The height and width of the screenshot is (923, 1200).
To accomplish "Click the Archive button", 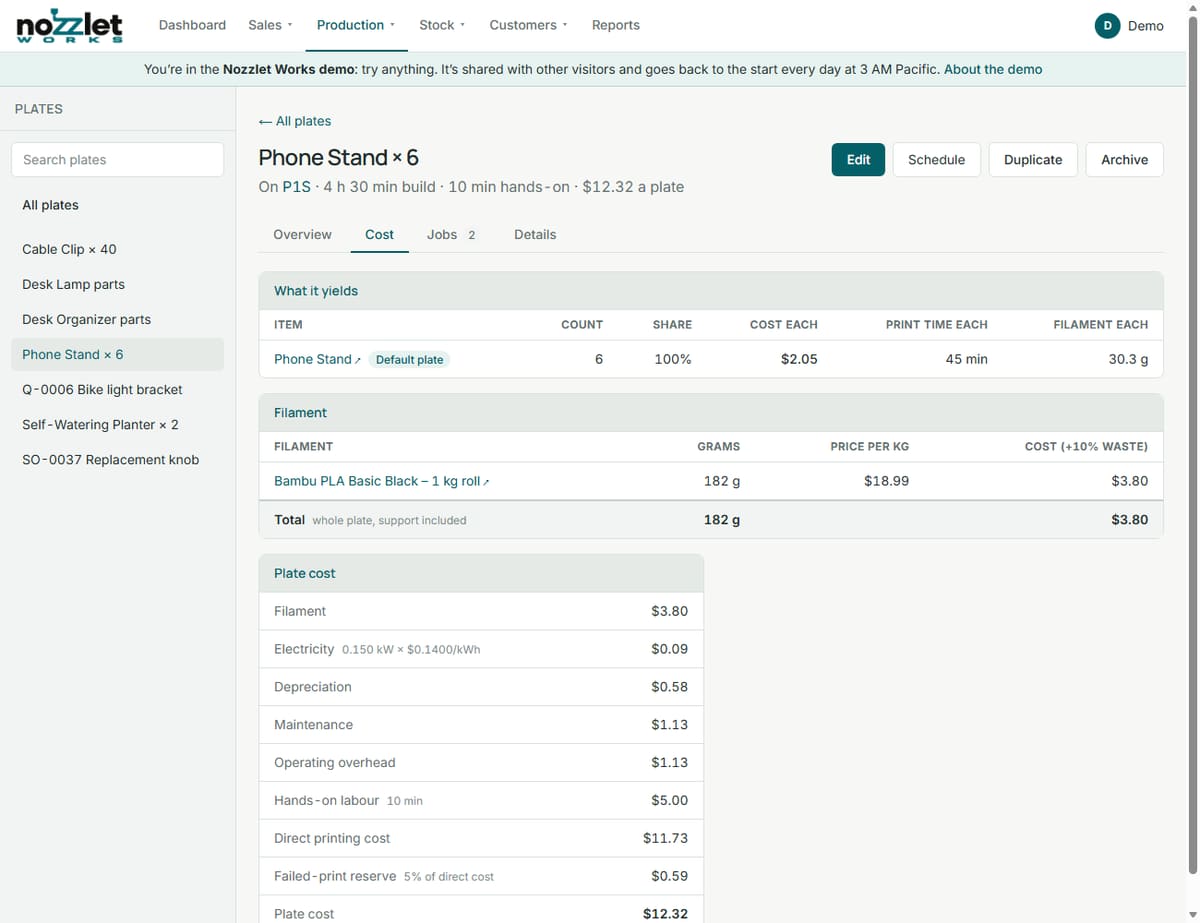I will click(1124, 160).
